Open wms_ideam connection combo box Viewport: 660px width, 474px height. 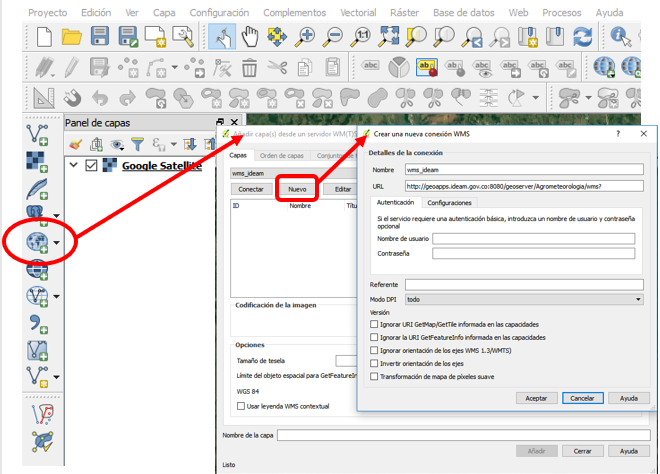[293, 173]
